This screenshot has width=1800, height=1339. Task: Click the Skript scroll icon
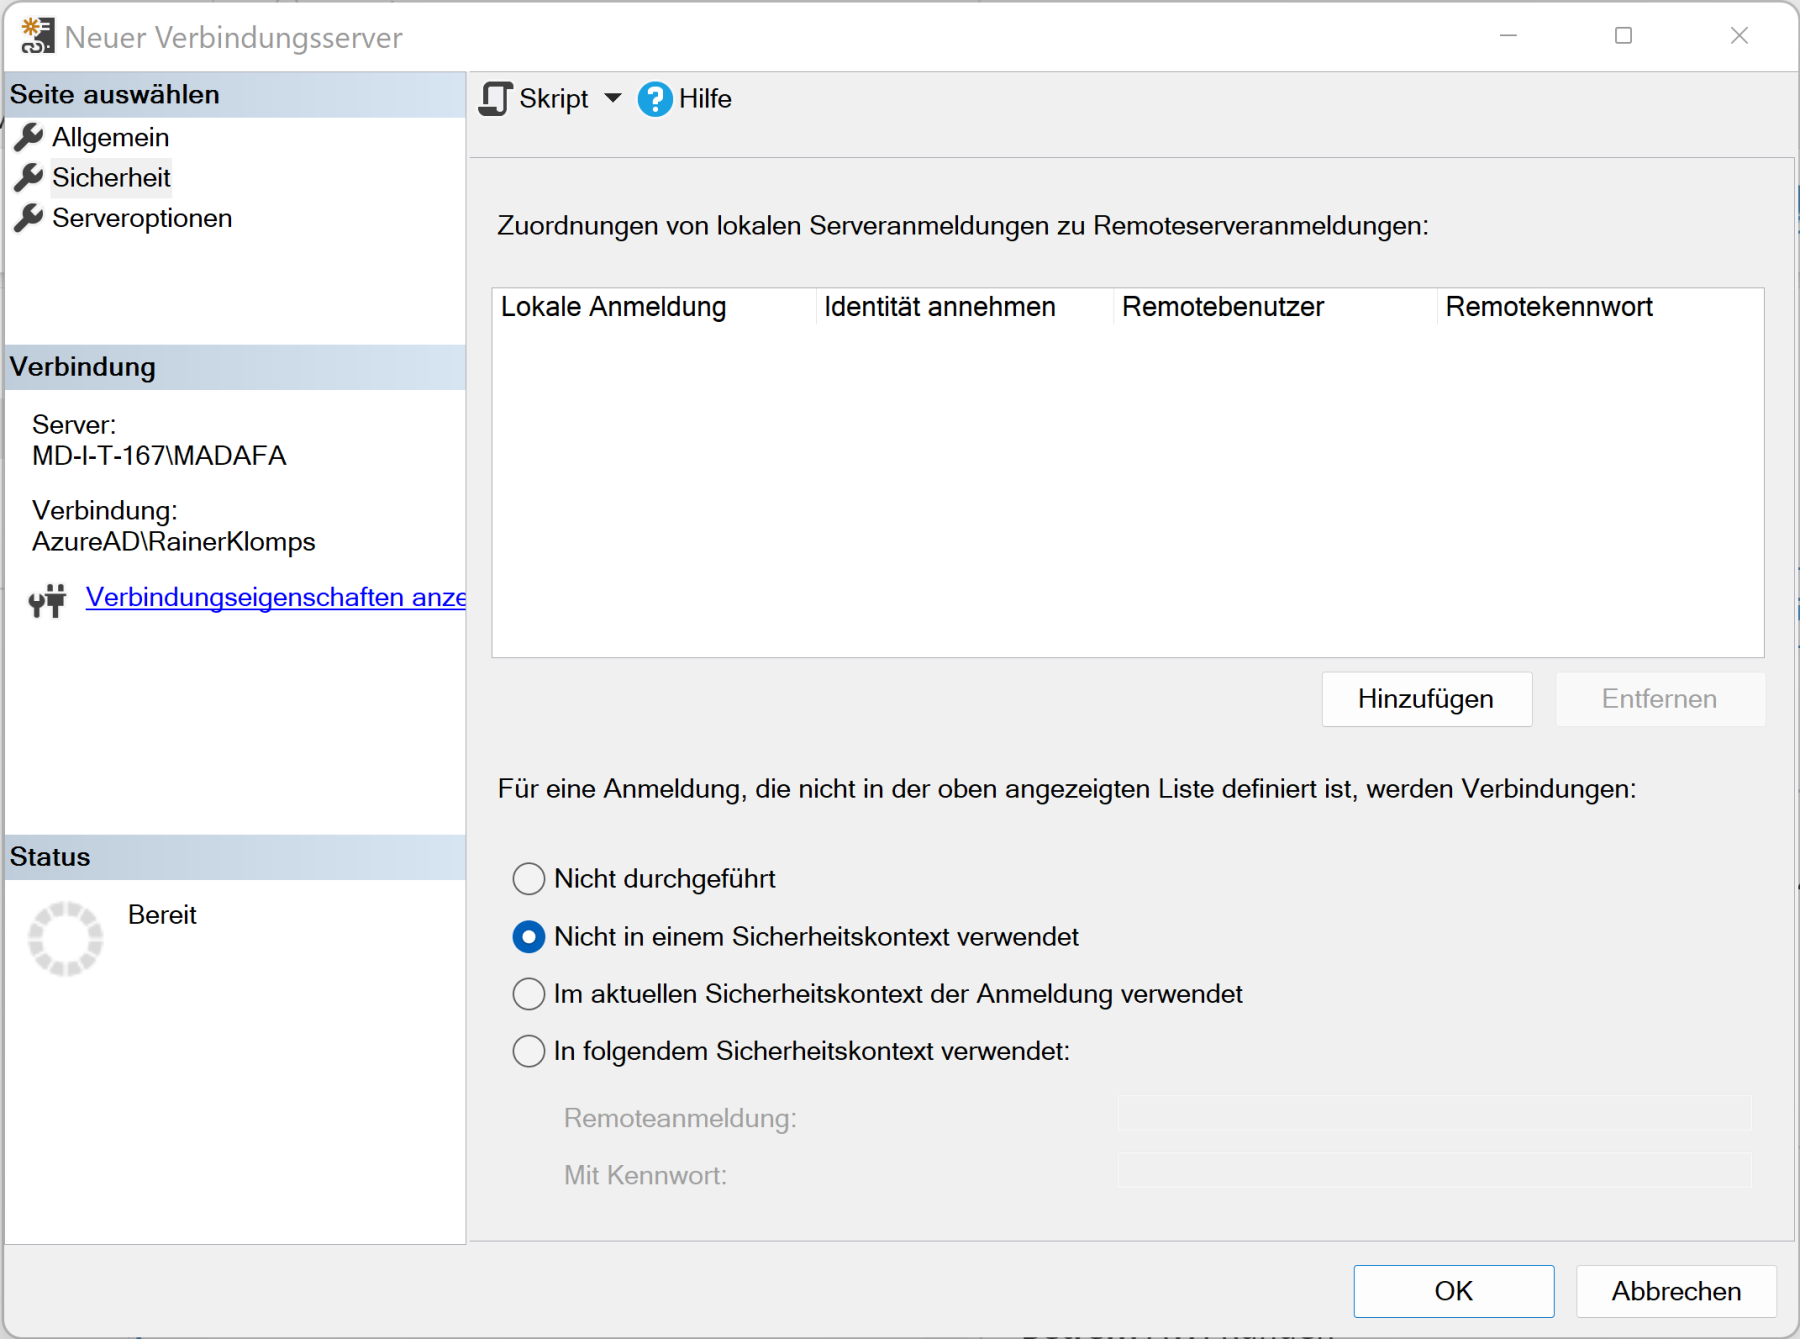(496, 99)
